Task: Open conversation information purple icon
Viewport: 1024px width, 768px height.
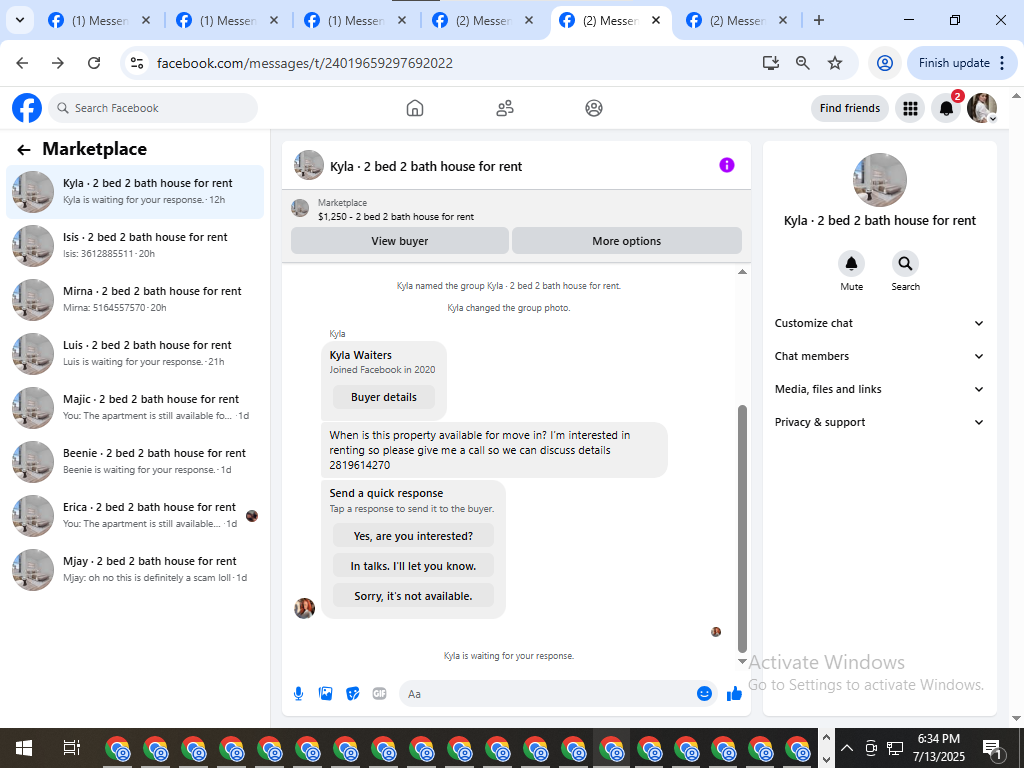Action: click(x=727, y=165)
